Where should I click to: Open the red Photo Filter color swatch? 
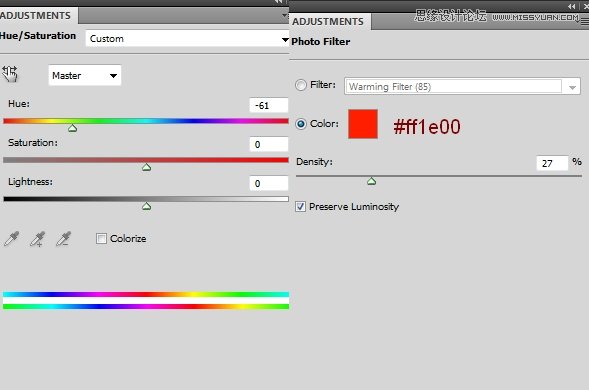coord(363,124)
